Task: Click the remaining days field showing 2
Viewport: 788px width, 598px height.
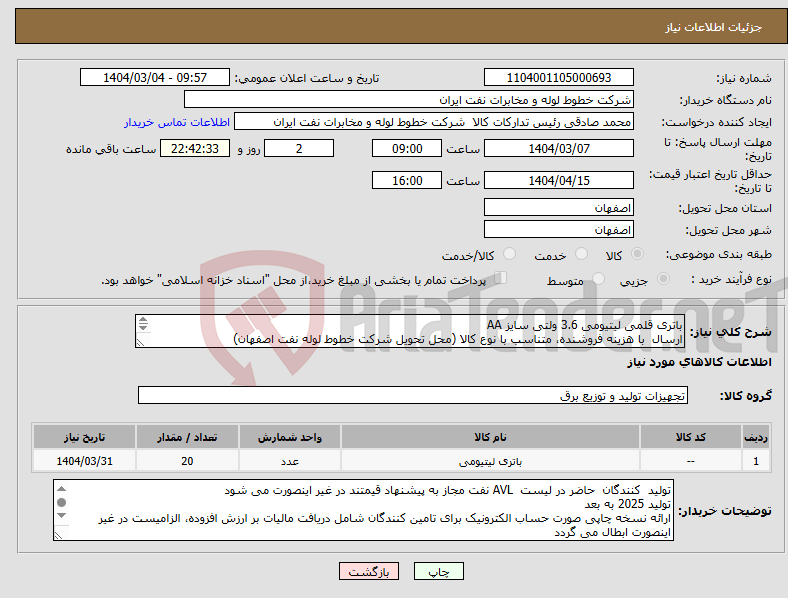Action: (299, 149)
